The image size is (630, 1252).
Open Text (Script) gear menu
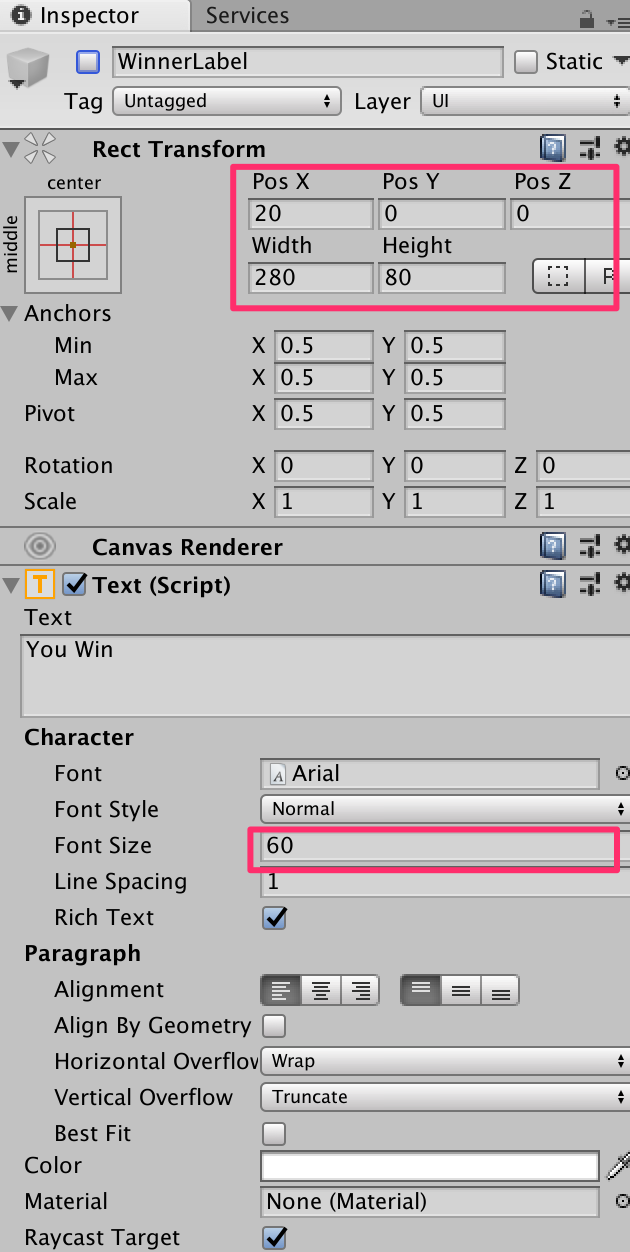622,584
